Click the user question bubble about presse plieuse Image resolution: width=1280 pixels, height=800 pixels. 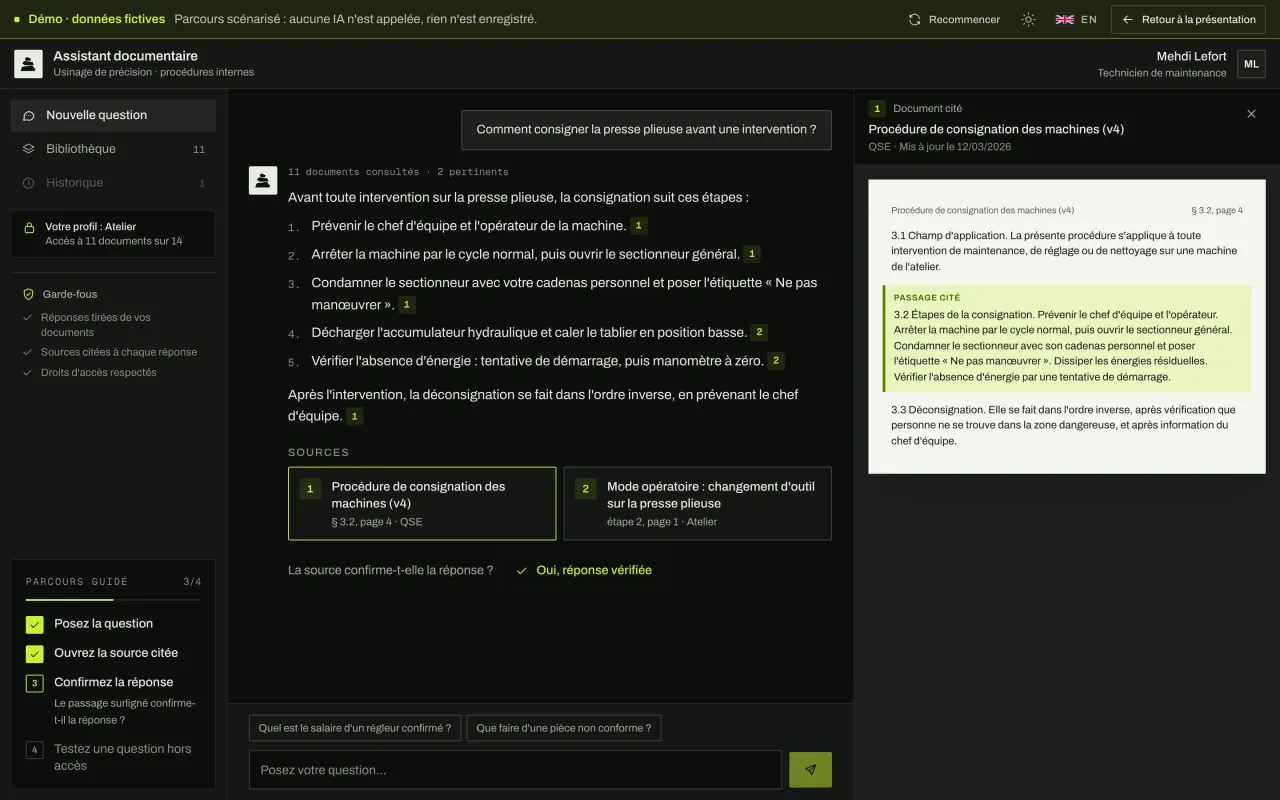pos(646,130)
